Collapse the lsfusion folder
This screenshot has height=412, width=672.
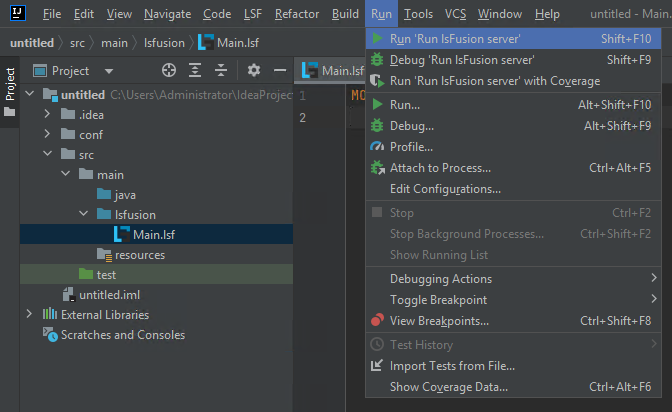click(x=84, y=214)
